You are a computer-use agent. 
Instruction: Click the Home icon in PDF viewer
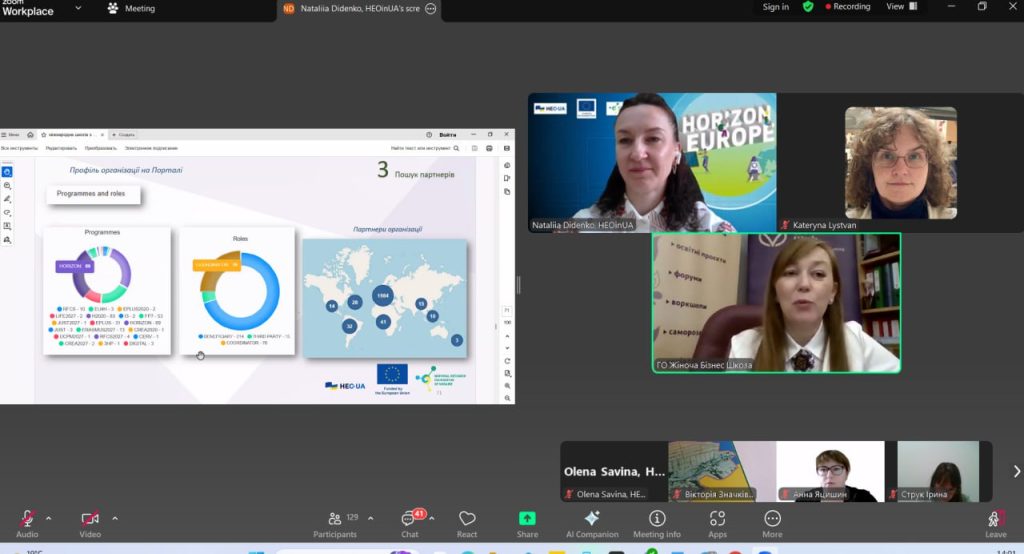pos(30,135)
